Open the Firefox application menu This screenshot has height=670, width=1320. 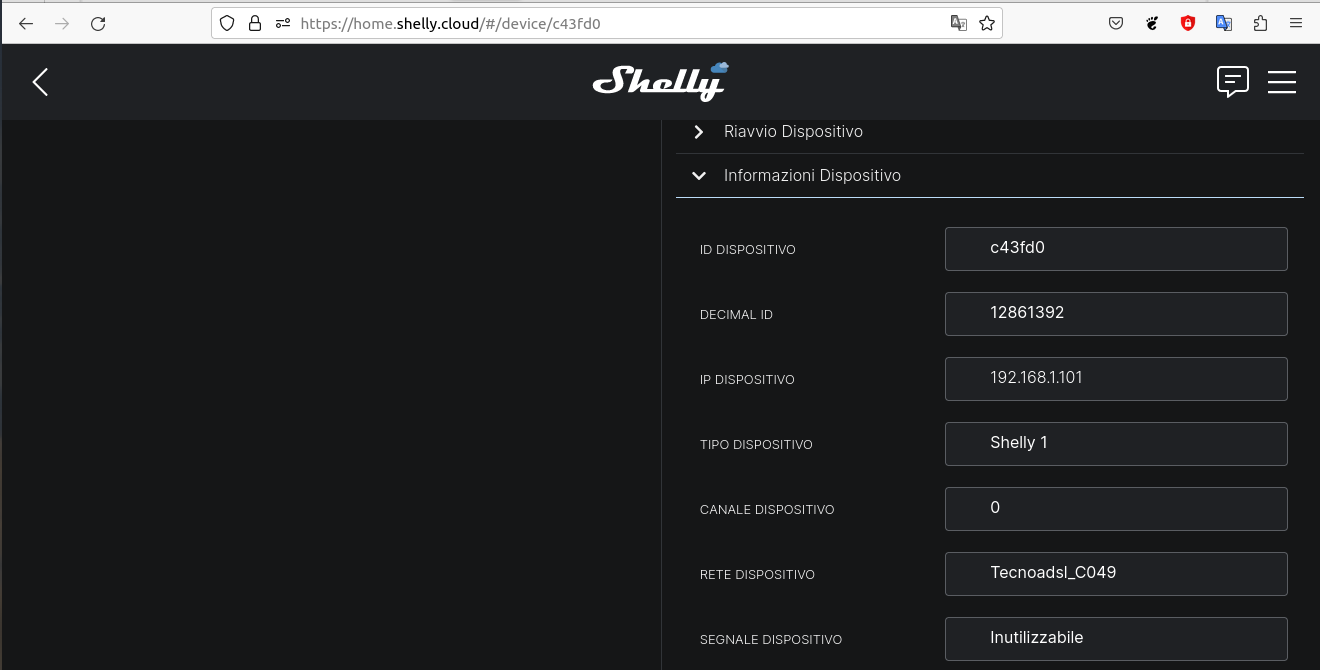[x=1296, y=23]
